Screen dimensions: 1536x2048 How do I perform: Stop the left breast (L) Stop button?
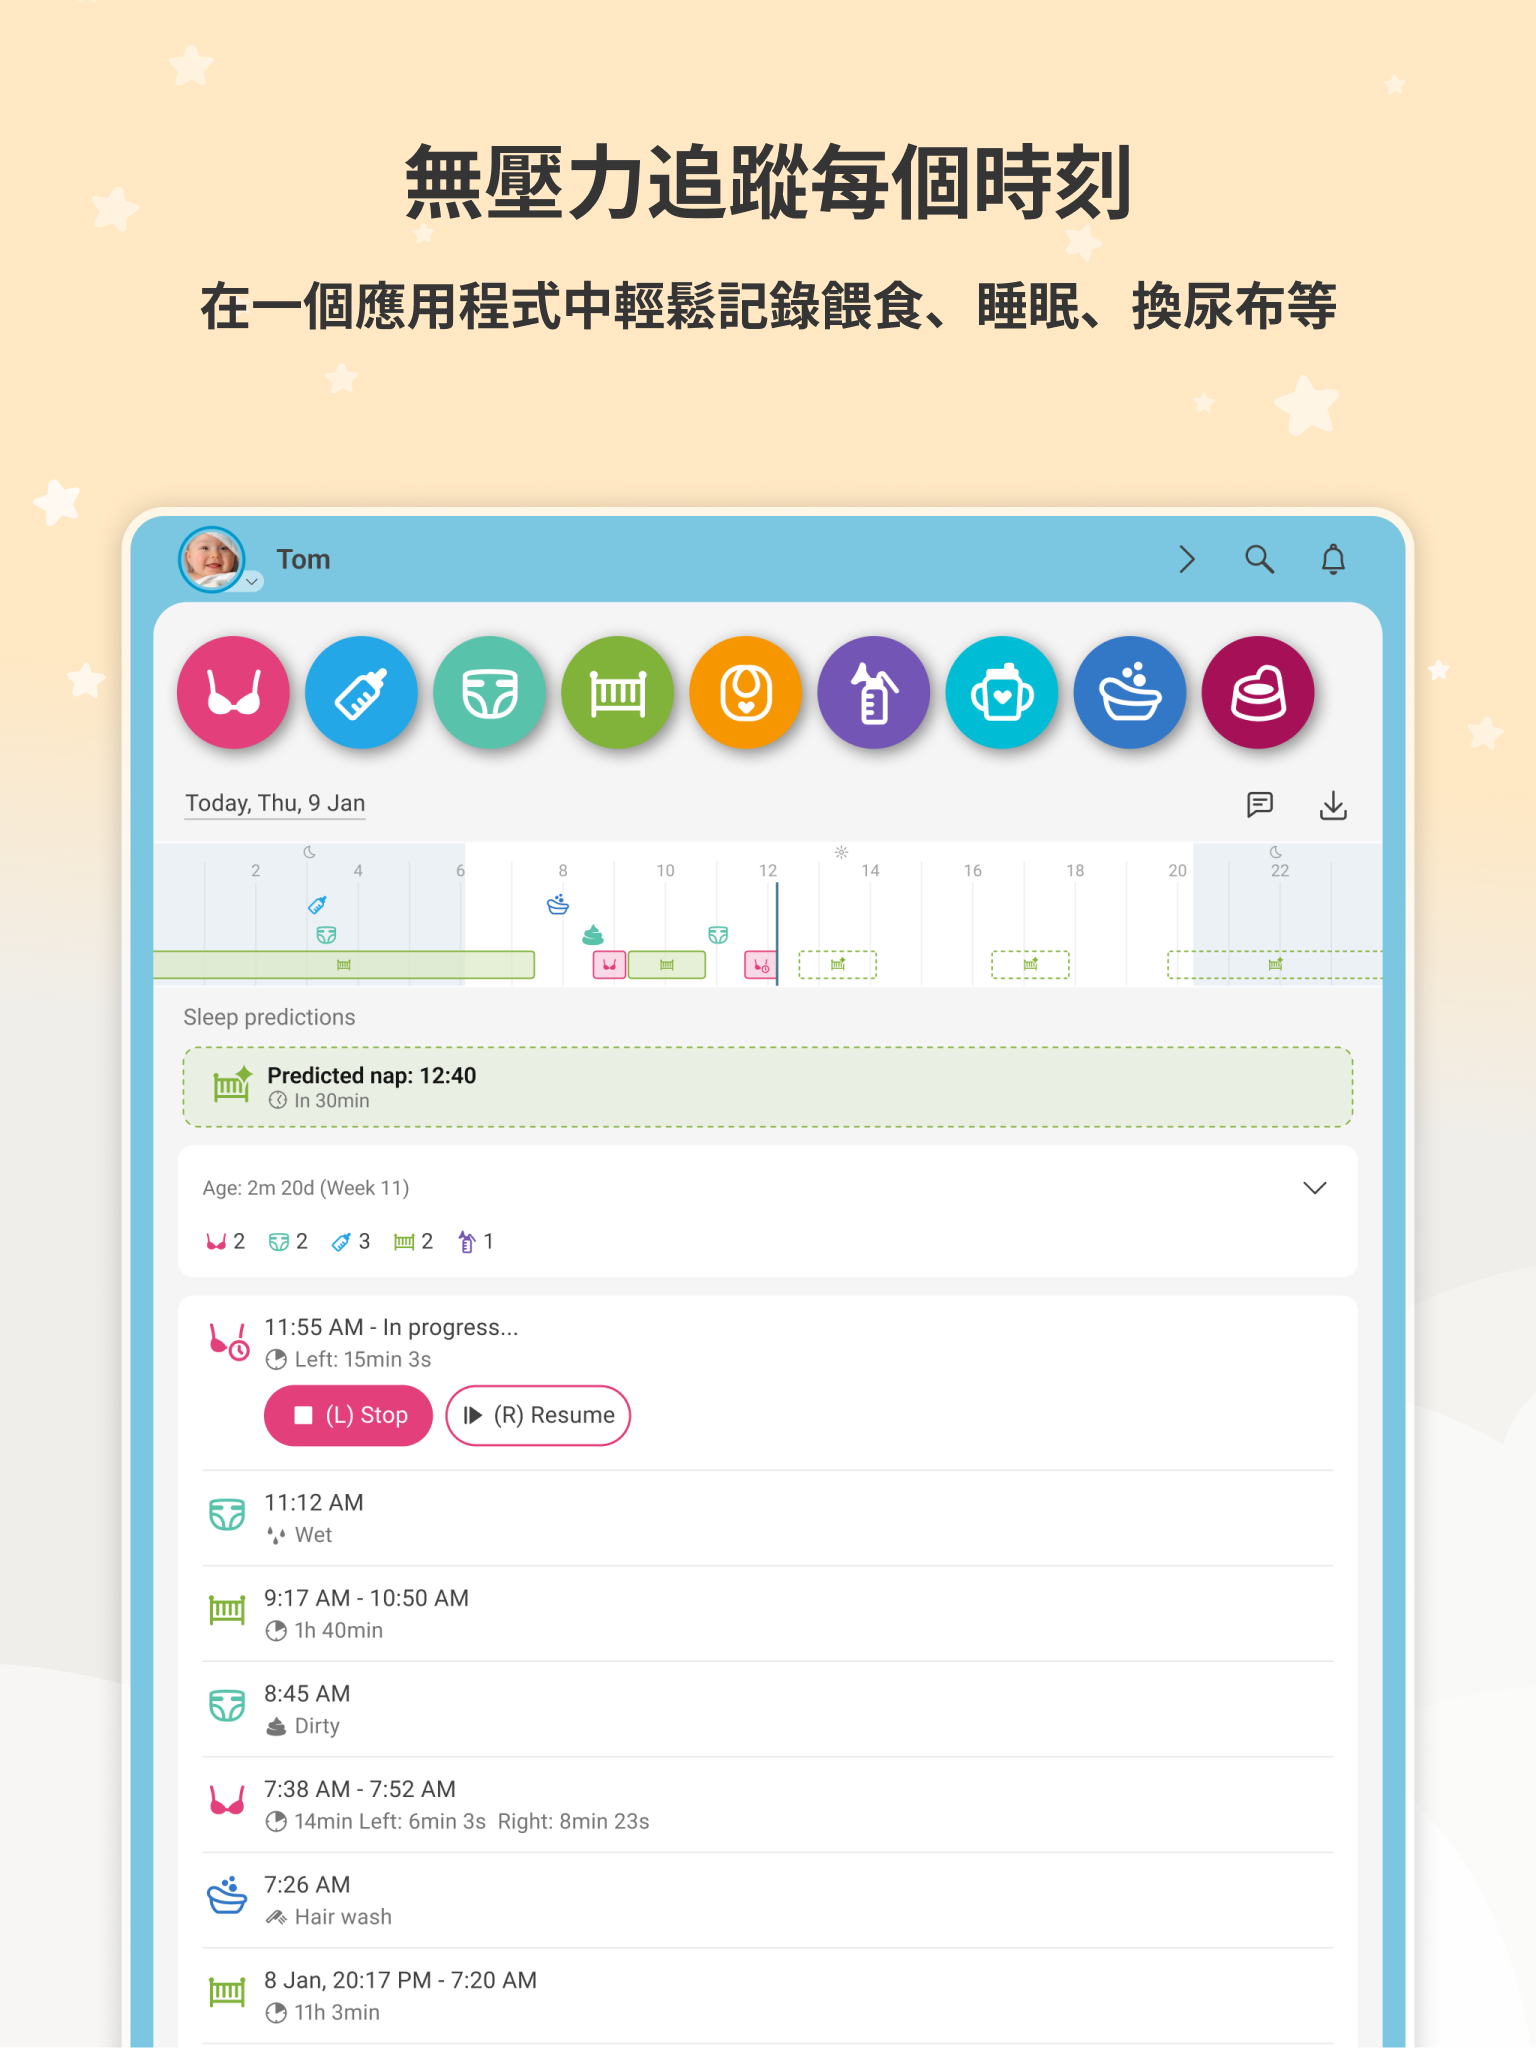point(348,1415)
